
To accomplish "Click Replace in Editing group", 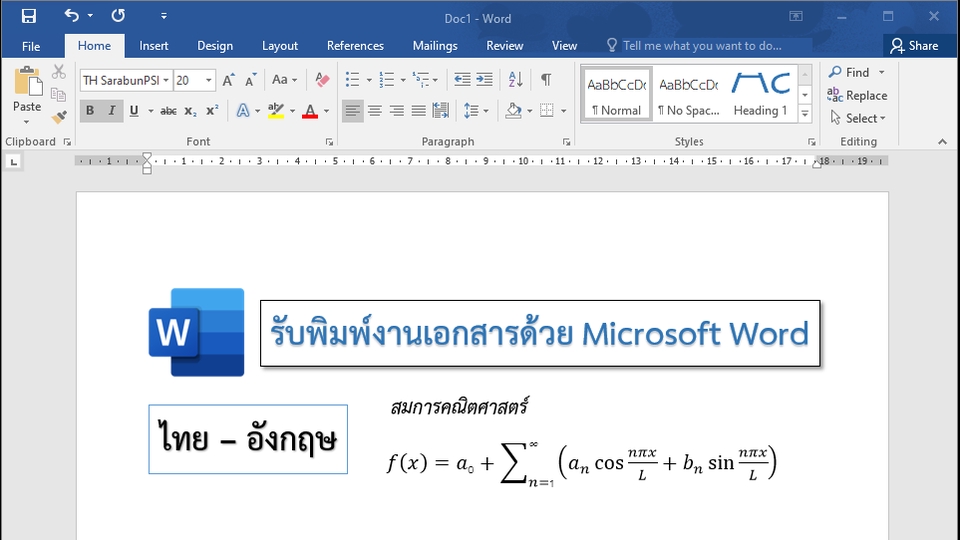I will point(857,96).
